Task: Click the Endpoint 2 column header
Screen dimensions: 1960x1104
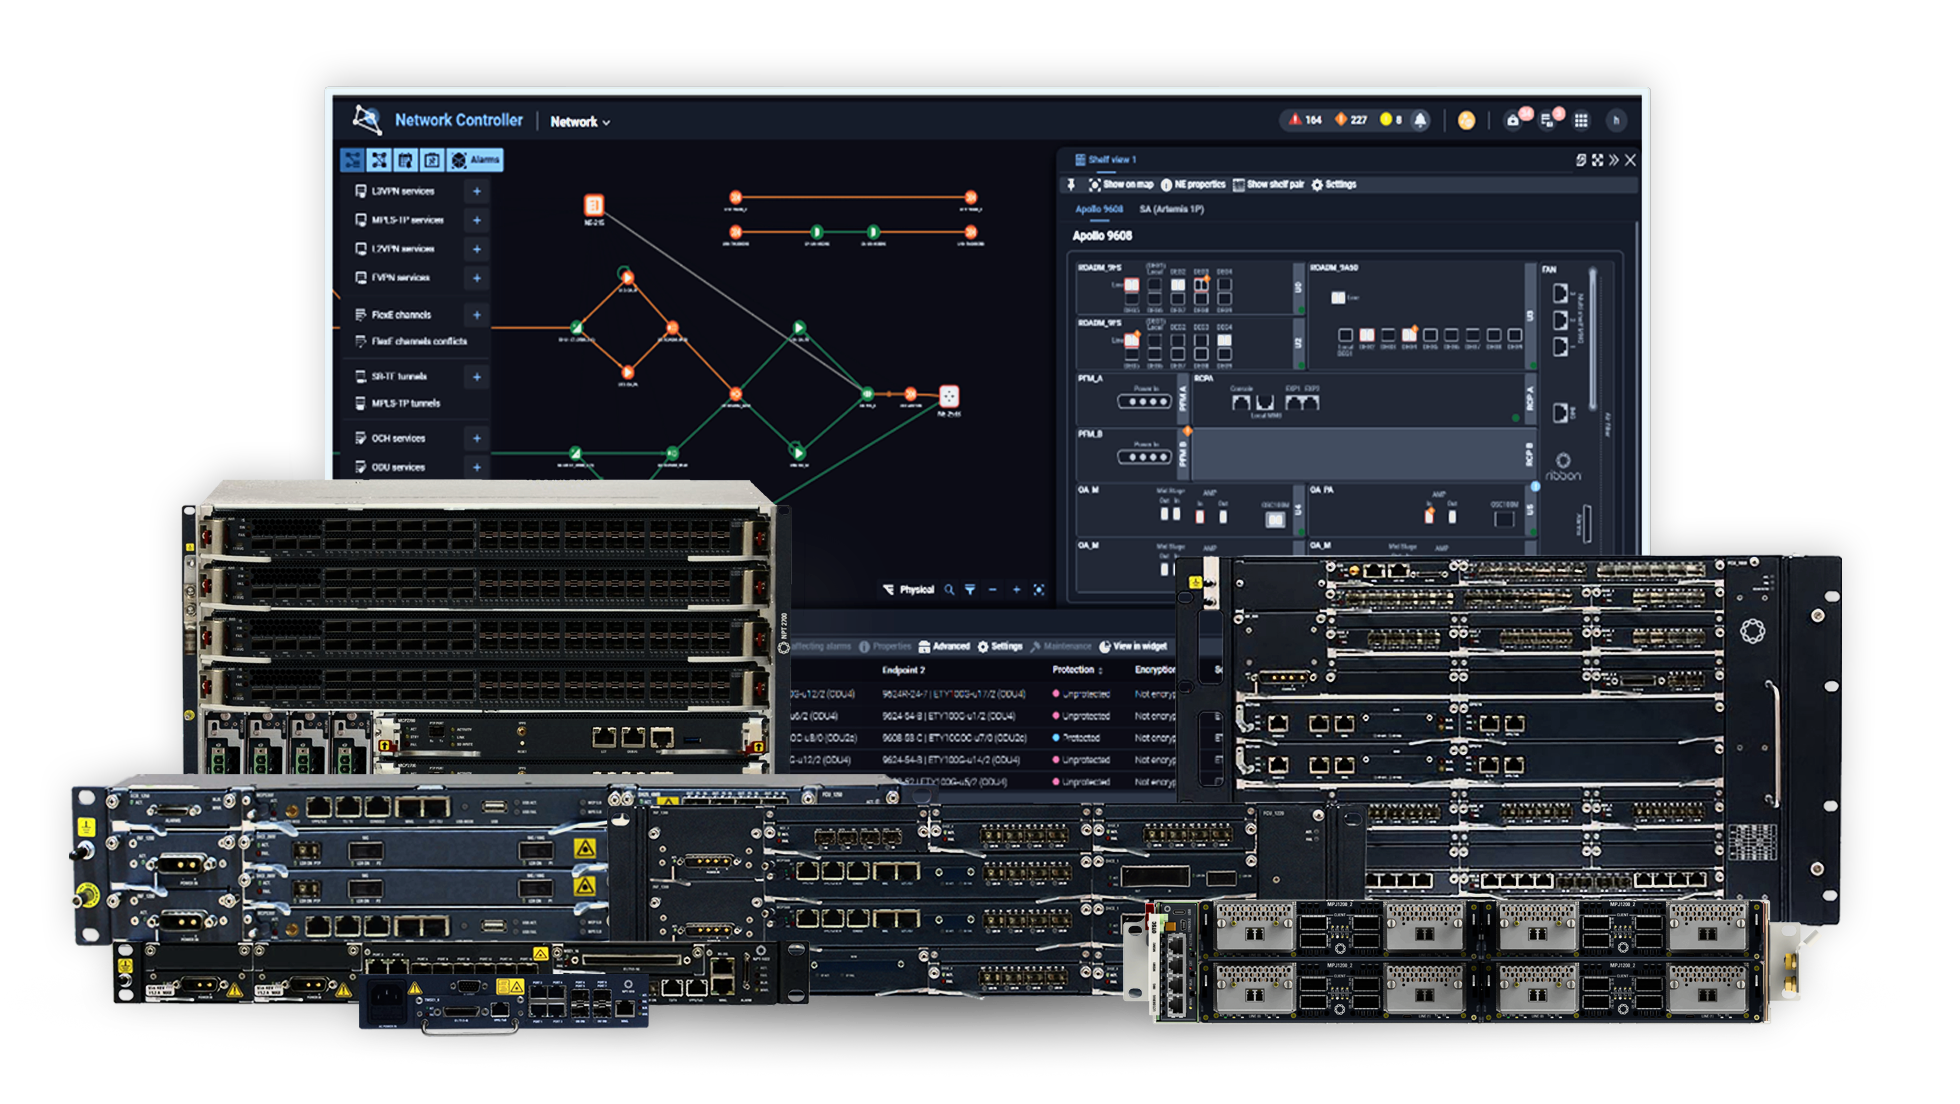Action: (903, 670)
